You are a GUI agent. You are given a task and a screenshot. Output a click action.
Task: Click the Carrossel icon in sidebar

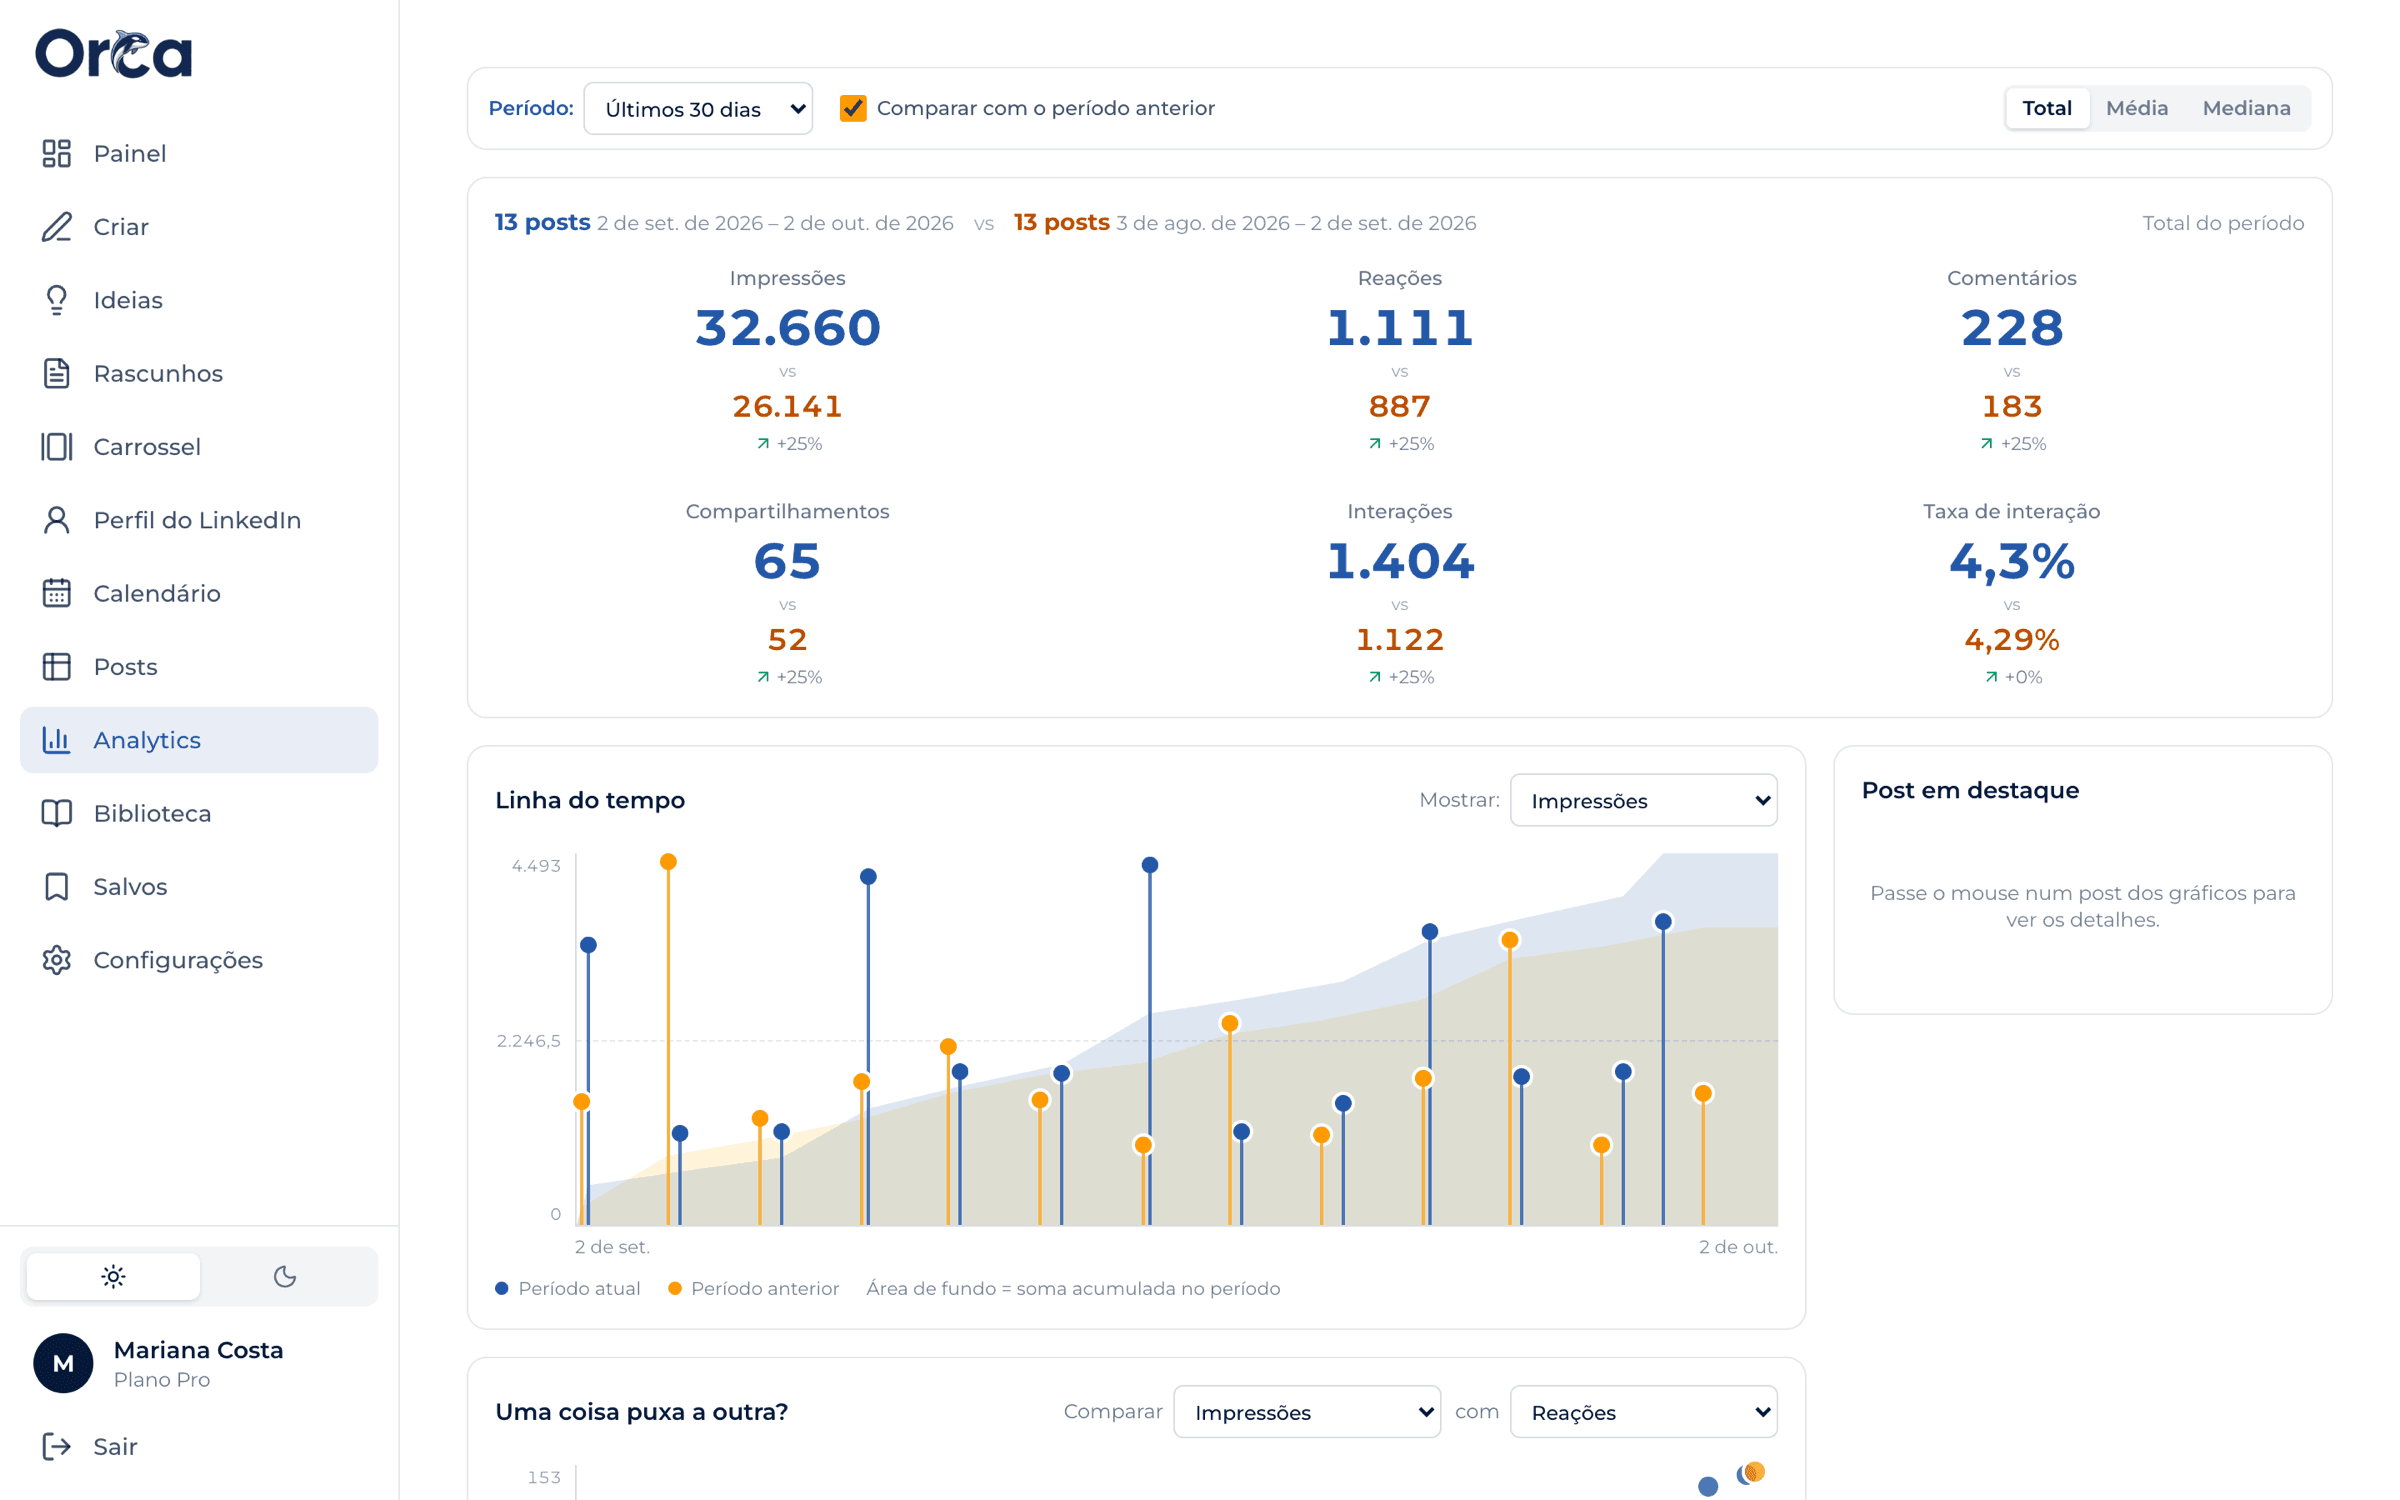point(57,447)
